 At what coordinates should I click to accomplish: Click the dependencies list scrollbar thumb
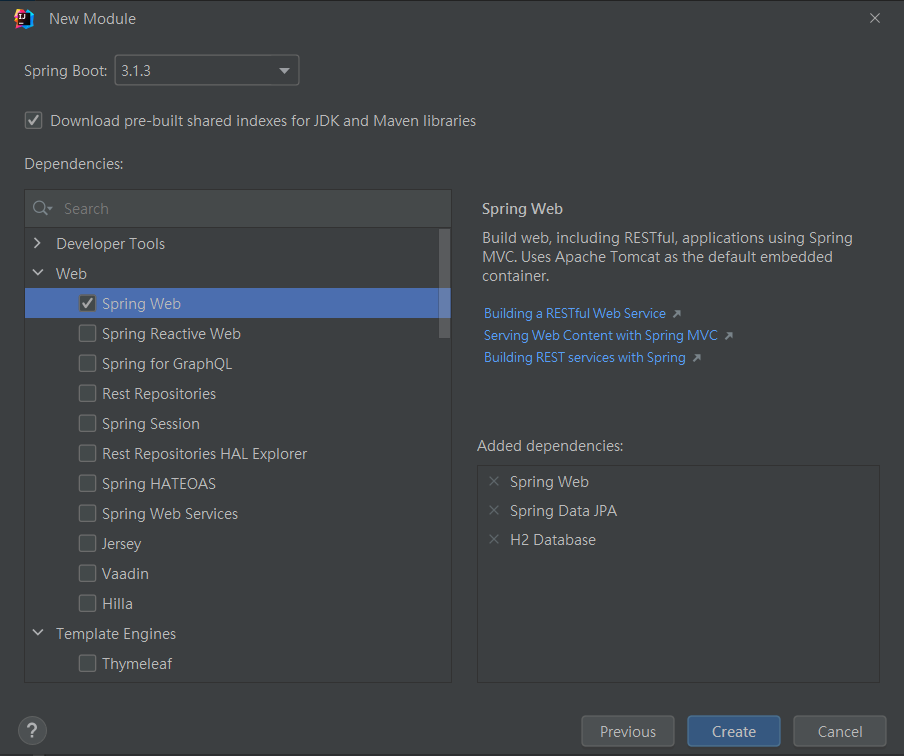[444, 283]
